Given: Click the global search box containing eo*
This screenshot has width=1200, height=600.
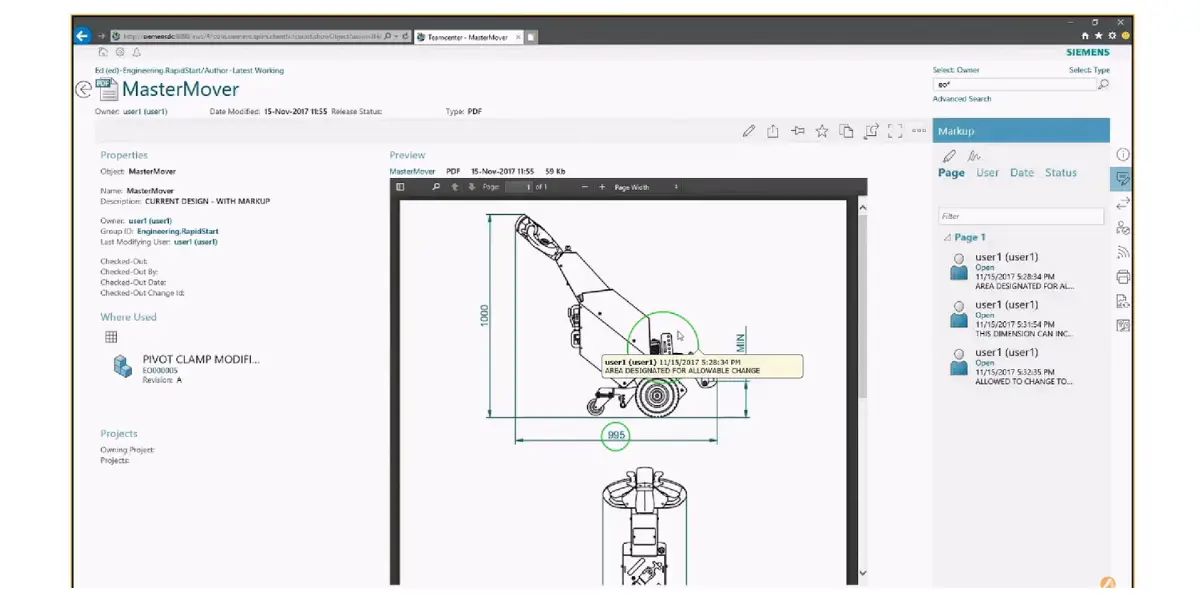Looking at the screenshot, I should click(1014, 85).
